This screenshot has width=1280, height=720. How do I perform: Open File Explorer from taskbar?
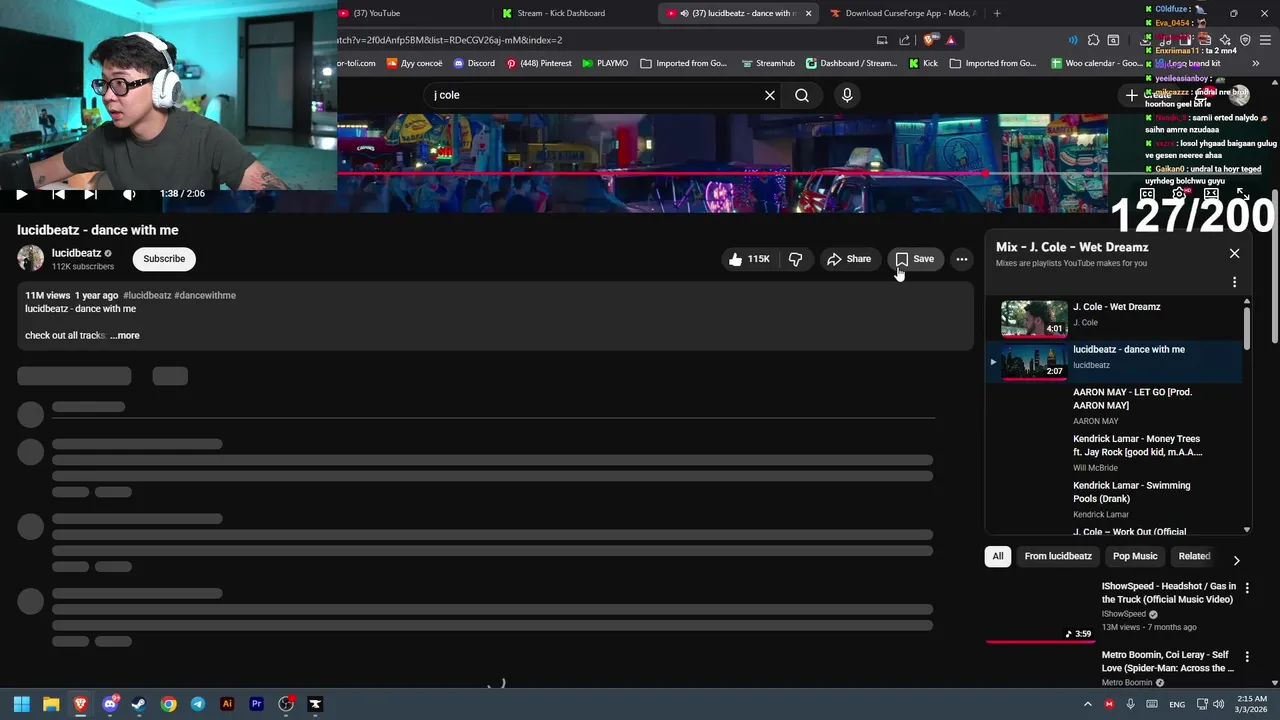pos(51,704)
